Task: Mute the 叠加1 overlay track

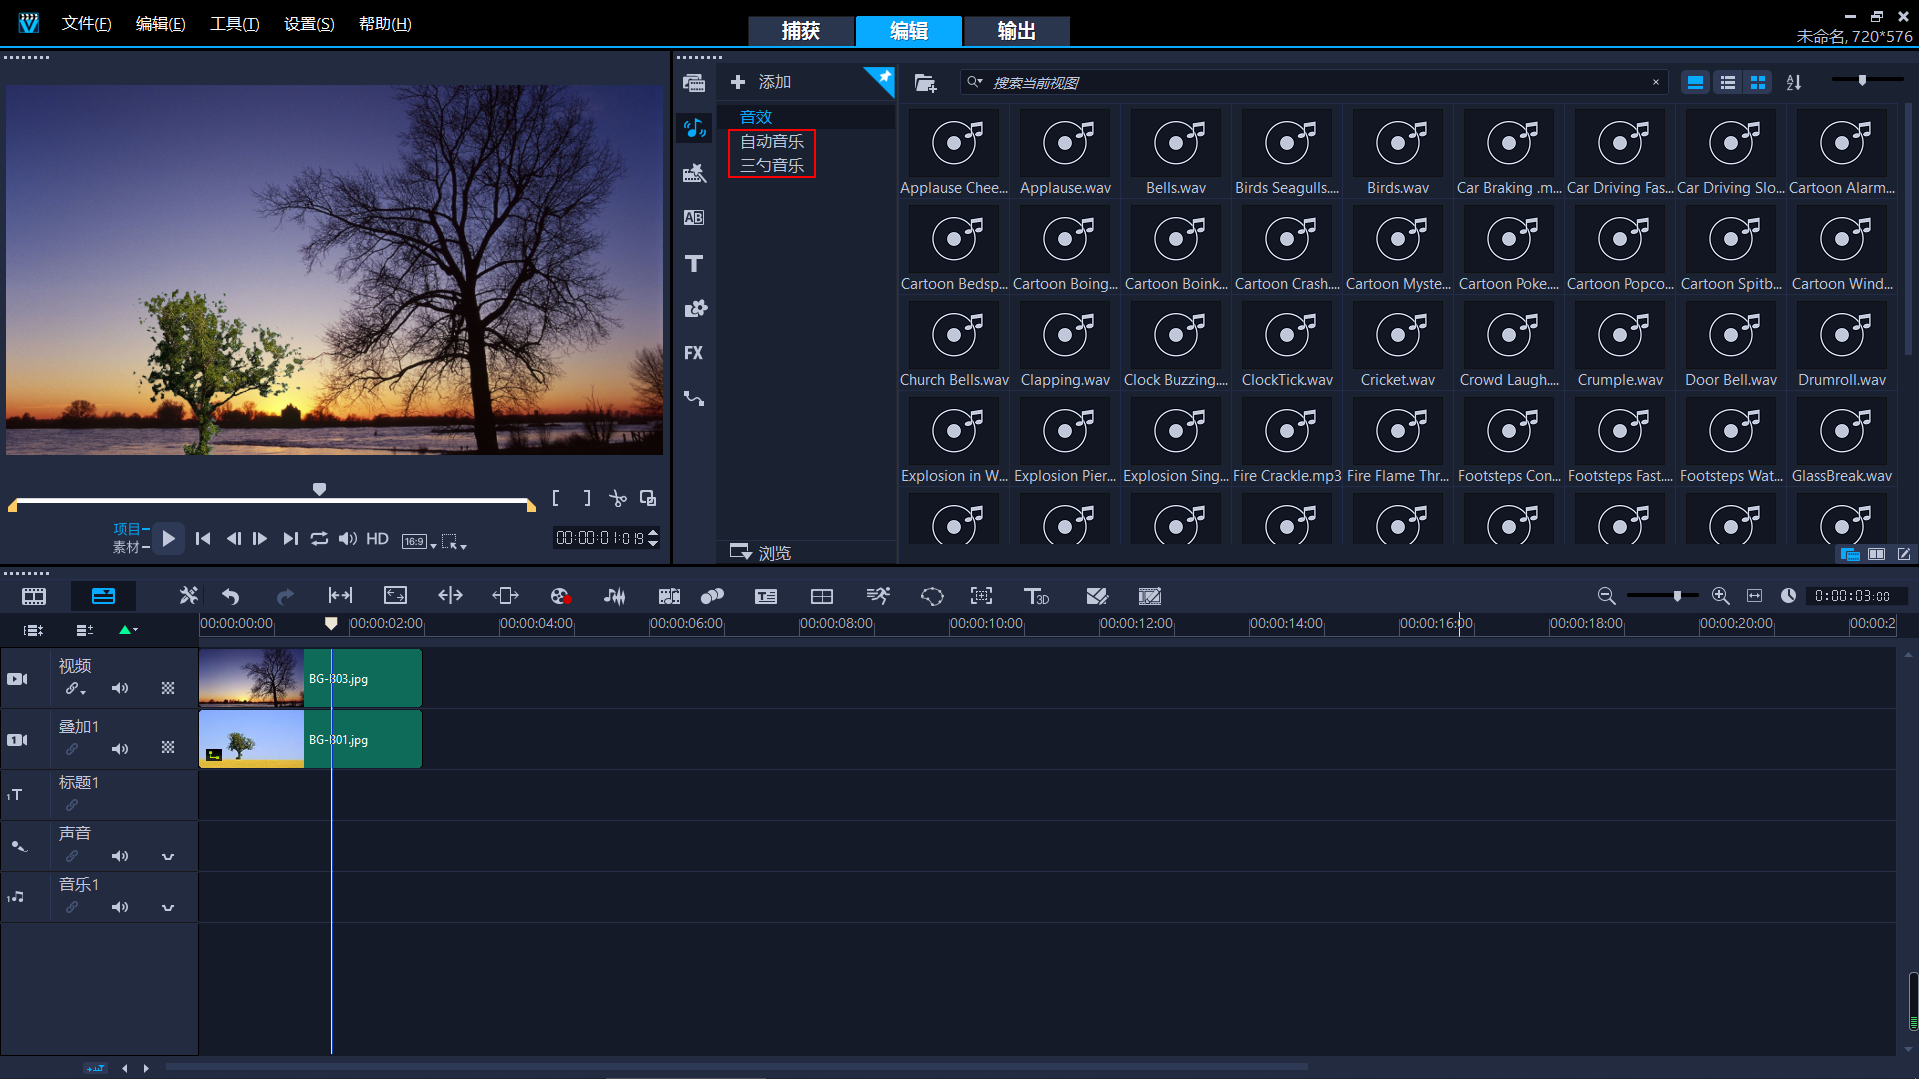Action: tap(120, 749)
